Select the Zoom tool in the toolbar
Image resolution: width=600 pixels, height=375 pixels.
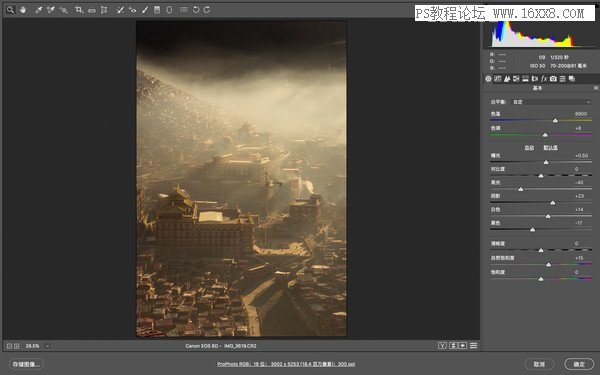click(10, 10)
